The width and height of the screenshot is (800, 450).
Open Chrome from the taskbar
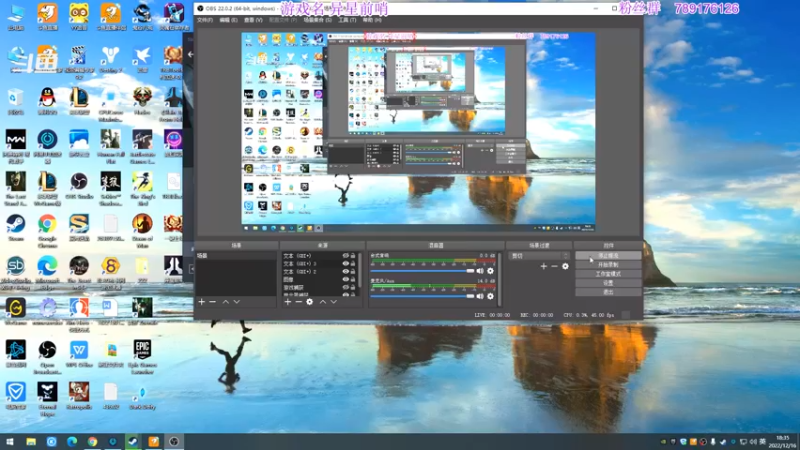click(x=92, y=442)
